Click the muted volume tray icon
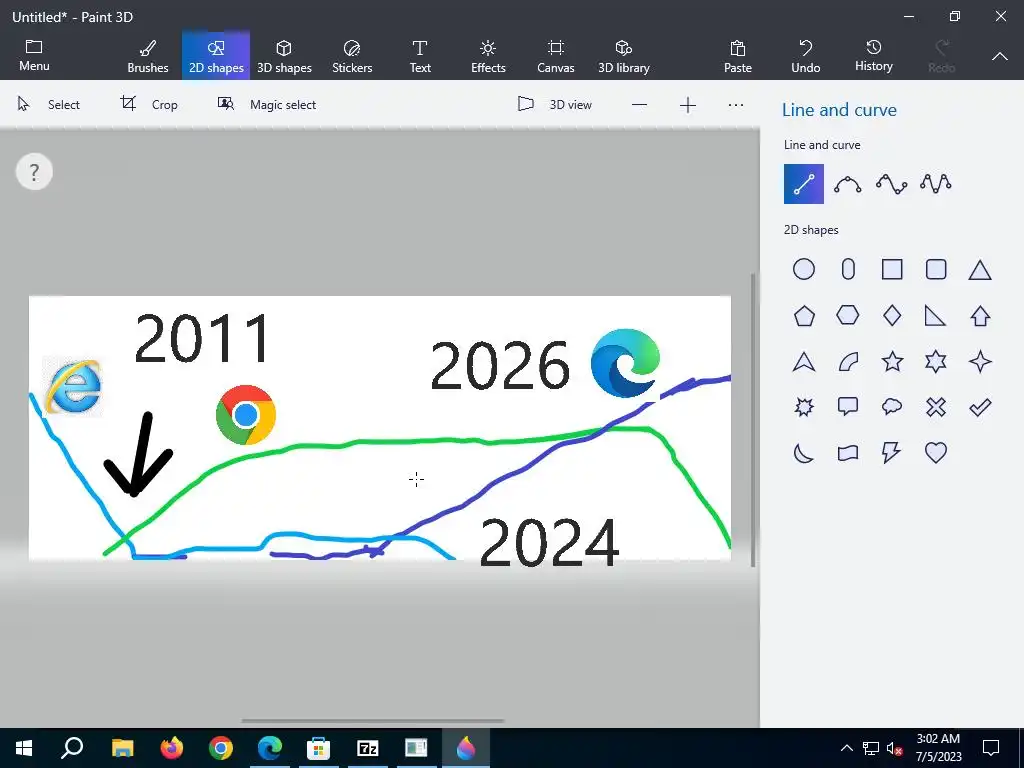The image size is (1024, 768). (895, 748)
